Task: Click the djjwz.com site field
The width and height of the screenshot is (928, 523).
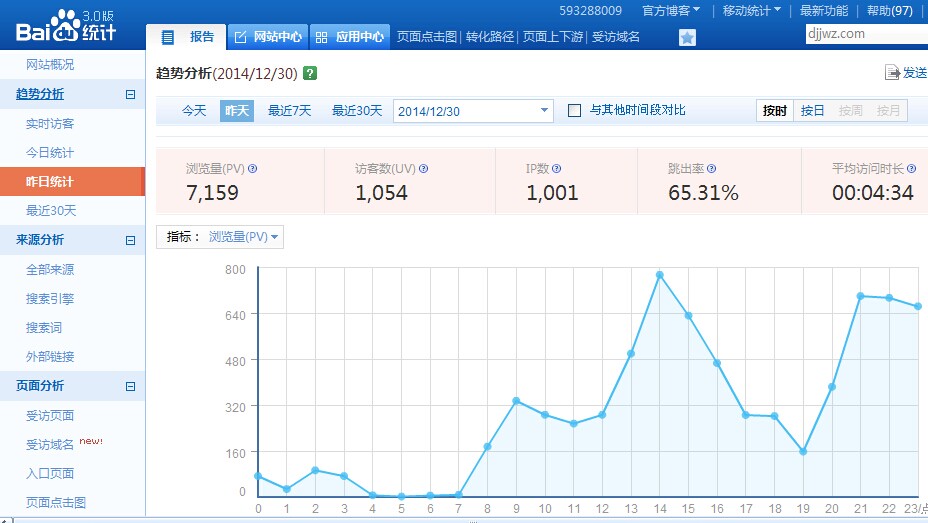Action: point(866,34)
